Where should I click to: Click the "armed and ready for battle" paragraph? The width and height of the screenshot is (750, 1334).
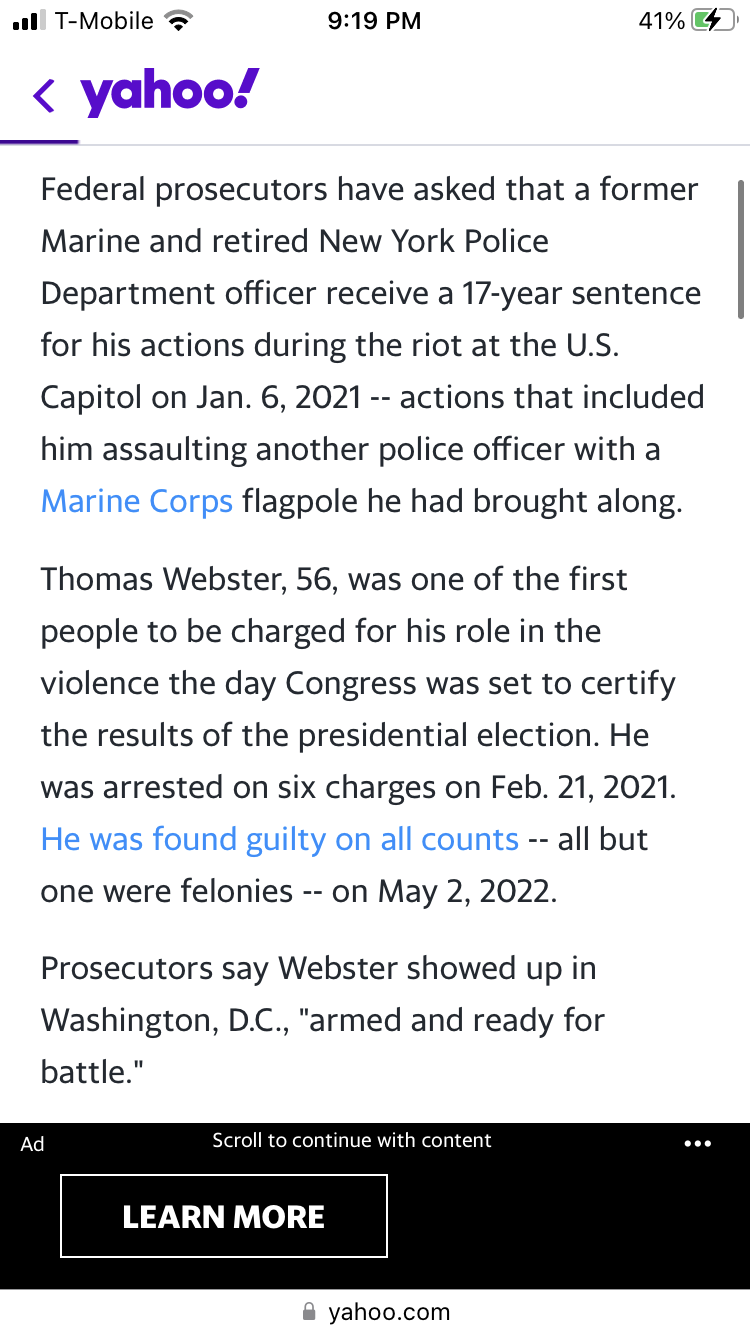pos(322,1021)
